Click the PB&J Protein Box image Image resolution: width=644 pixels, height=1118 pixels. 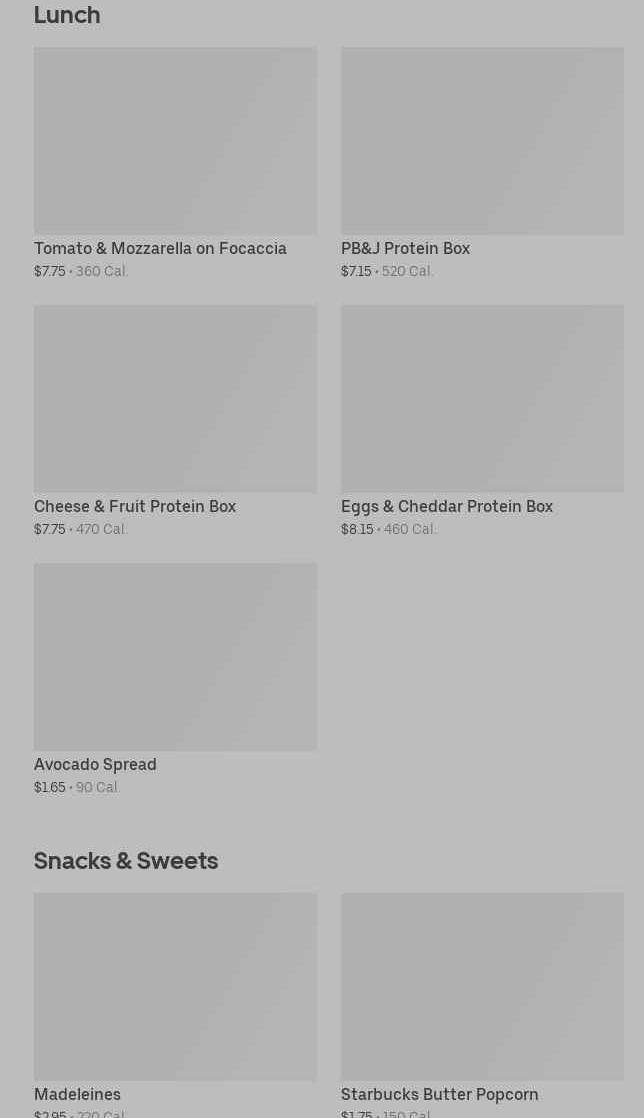(482, 140)
